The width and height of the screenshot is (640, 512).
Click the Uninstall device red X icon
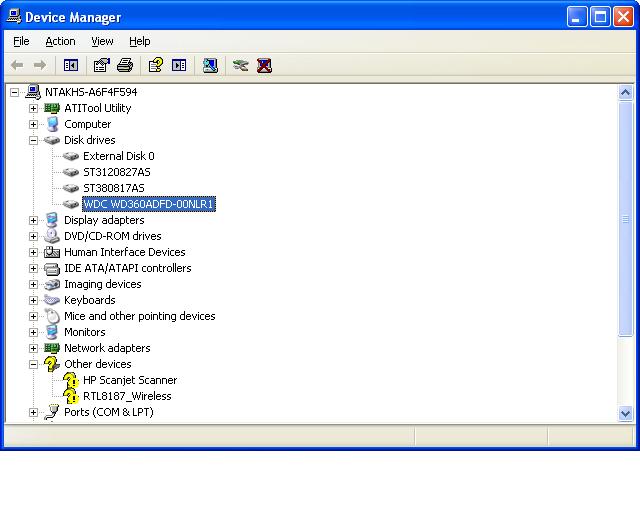point(264,65)
